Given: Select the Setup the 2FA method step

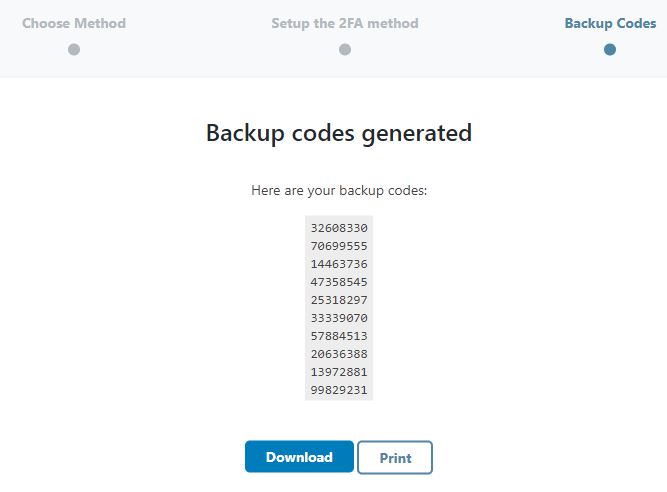Looking at the screenshot, I should tap(345, 23).
